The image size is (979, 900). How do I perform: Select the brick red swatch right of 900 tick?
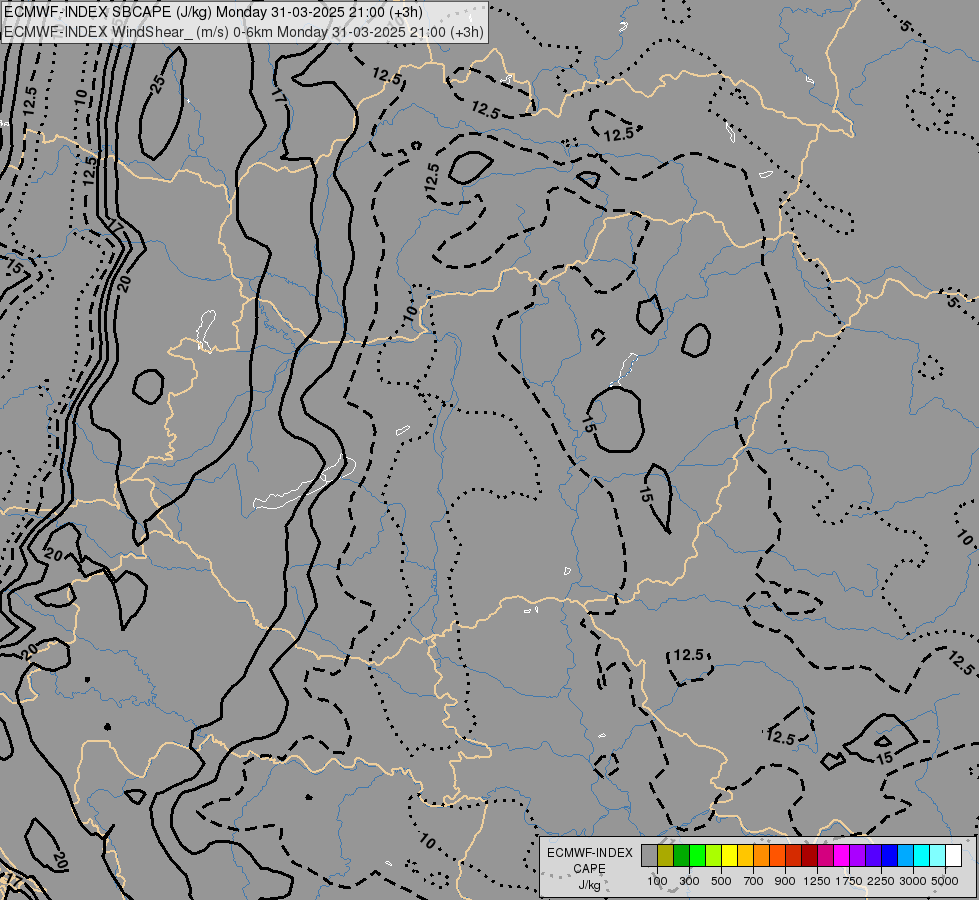pyautogui.click(x=794, y=856)
